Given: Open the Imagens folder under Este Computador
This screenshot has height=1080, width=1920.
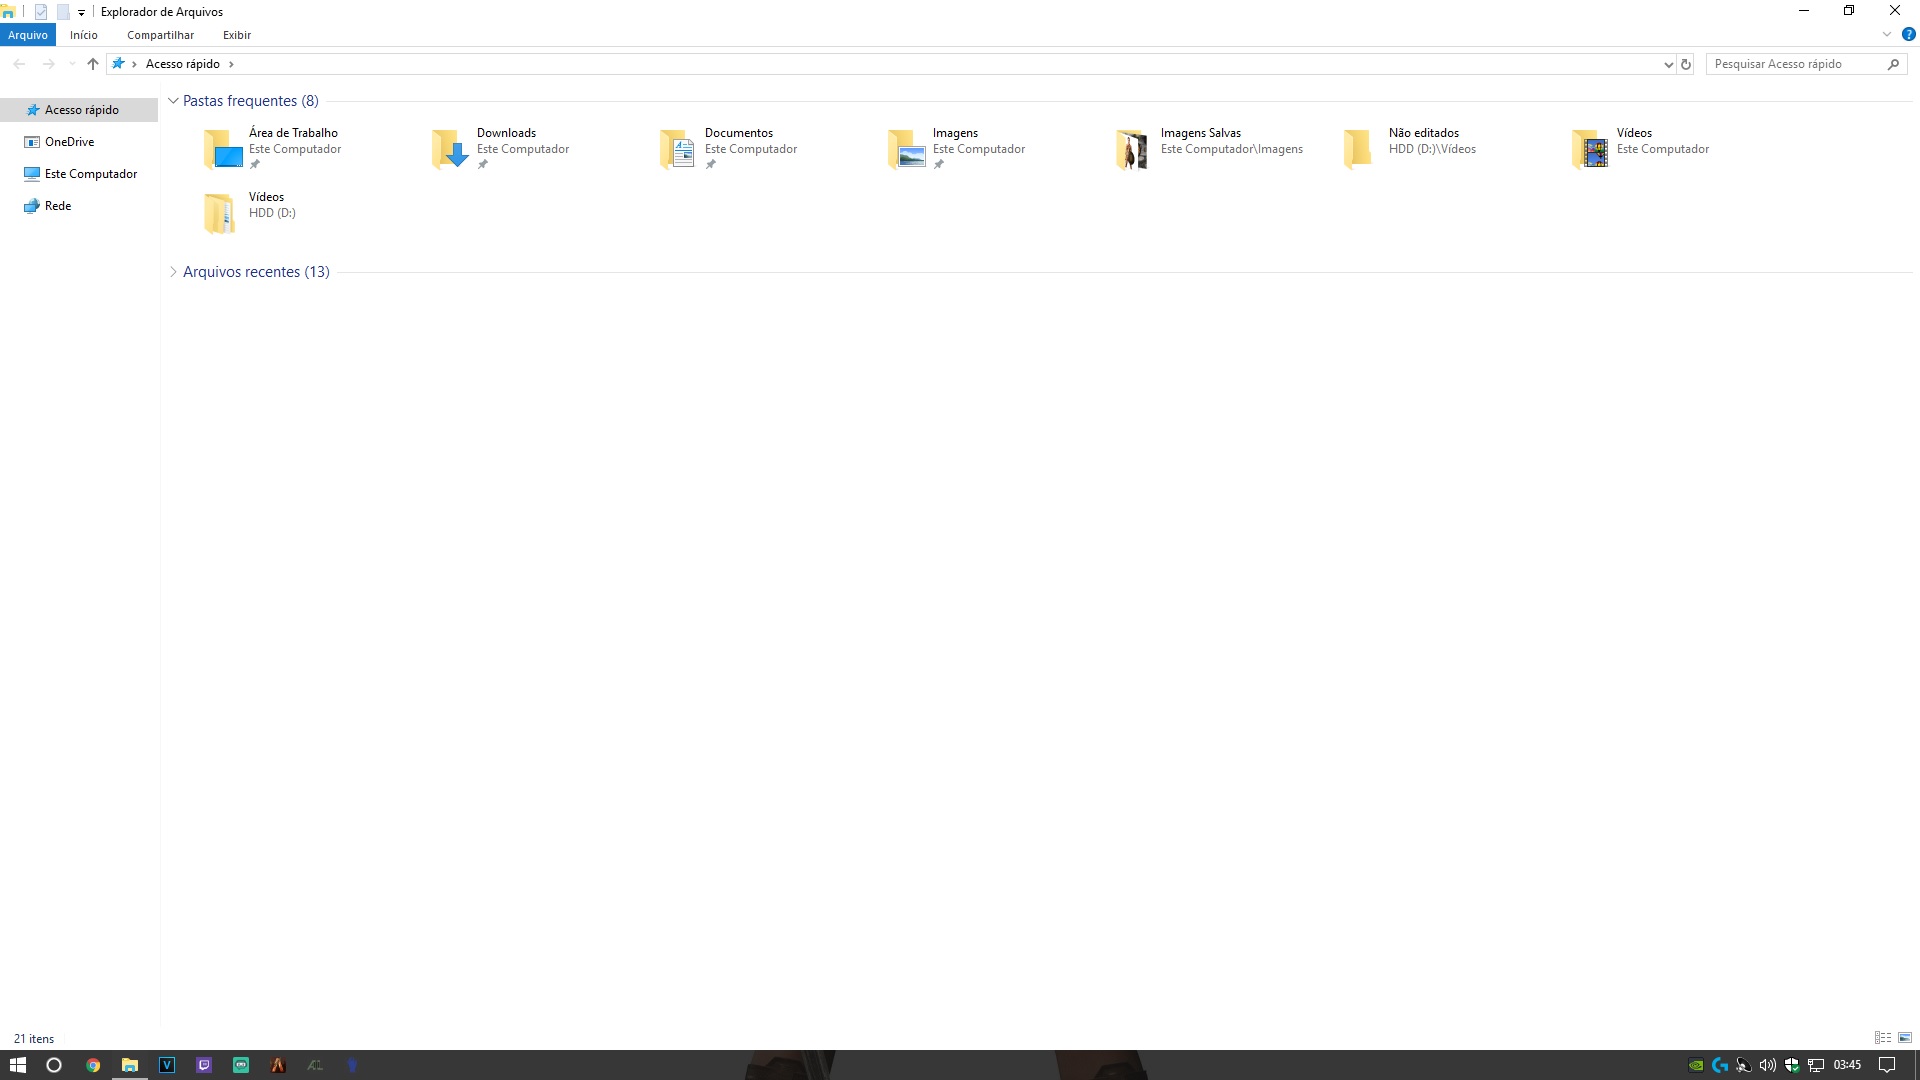Looking at the screenshot, I should [956, 148].
